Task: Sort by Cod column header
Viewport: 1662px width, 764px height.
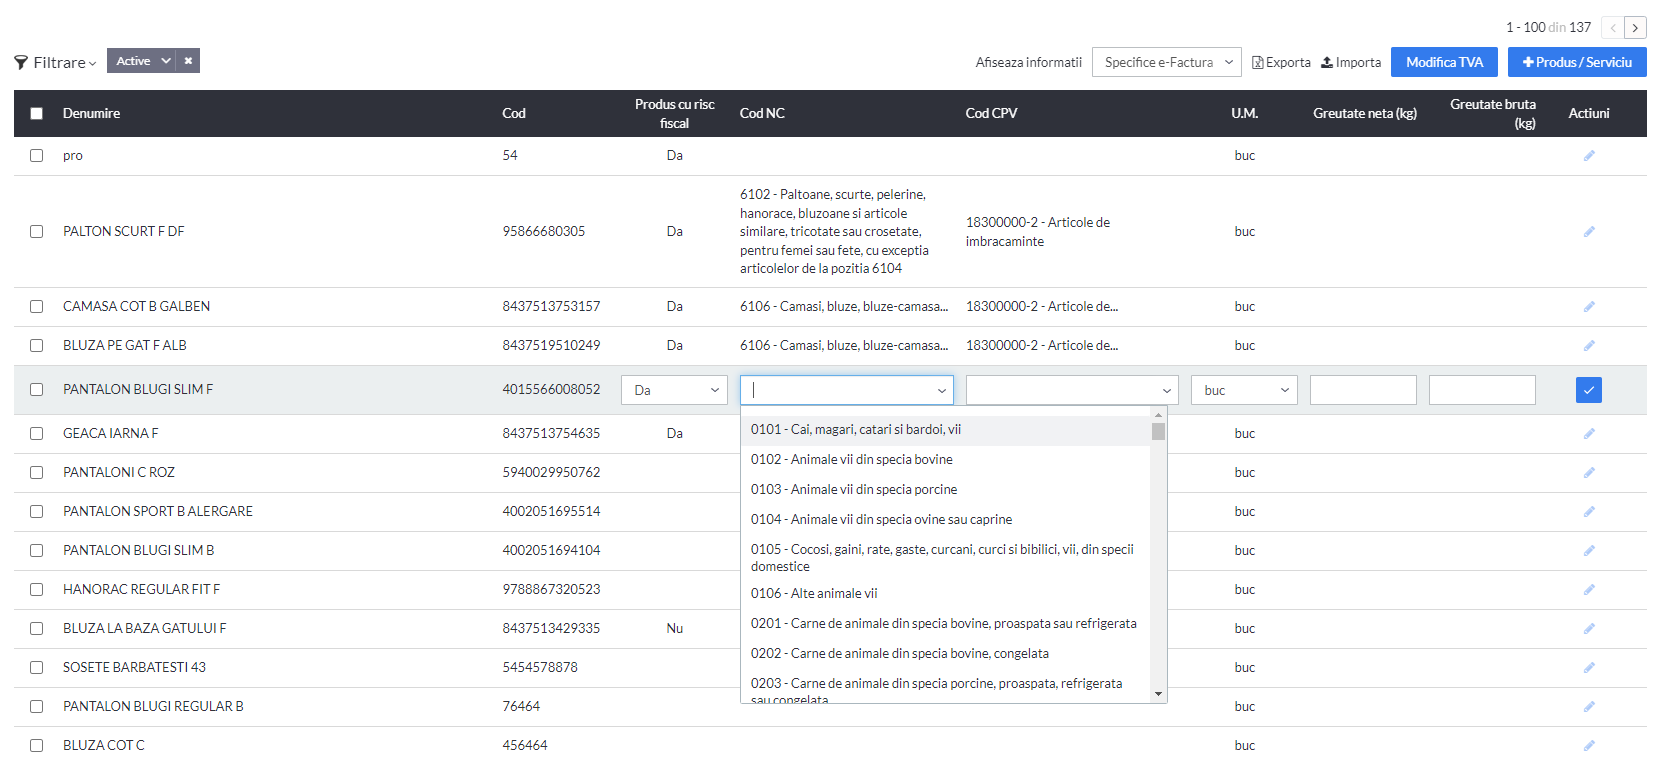Action: click(x=514, y=114)
